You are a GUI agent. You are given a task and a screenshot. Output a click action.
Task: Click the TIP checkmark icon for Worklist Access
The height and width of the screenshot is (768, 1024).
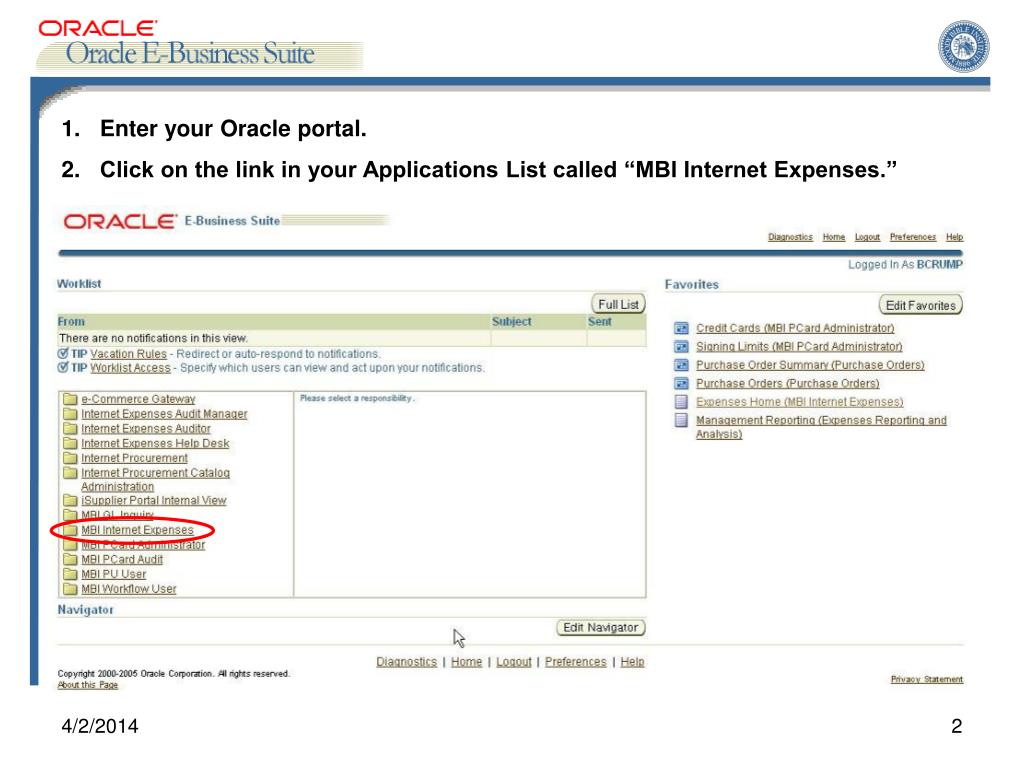tap(63, 368)
